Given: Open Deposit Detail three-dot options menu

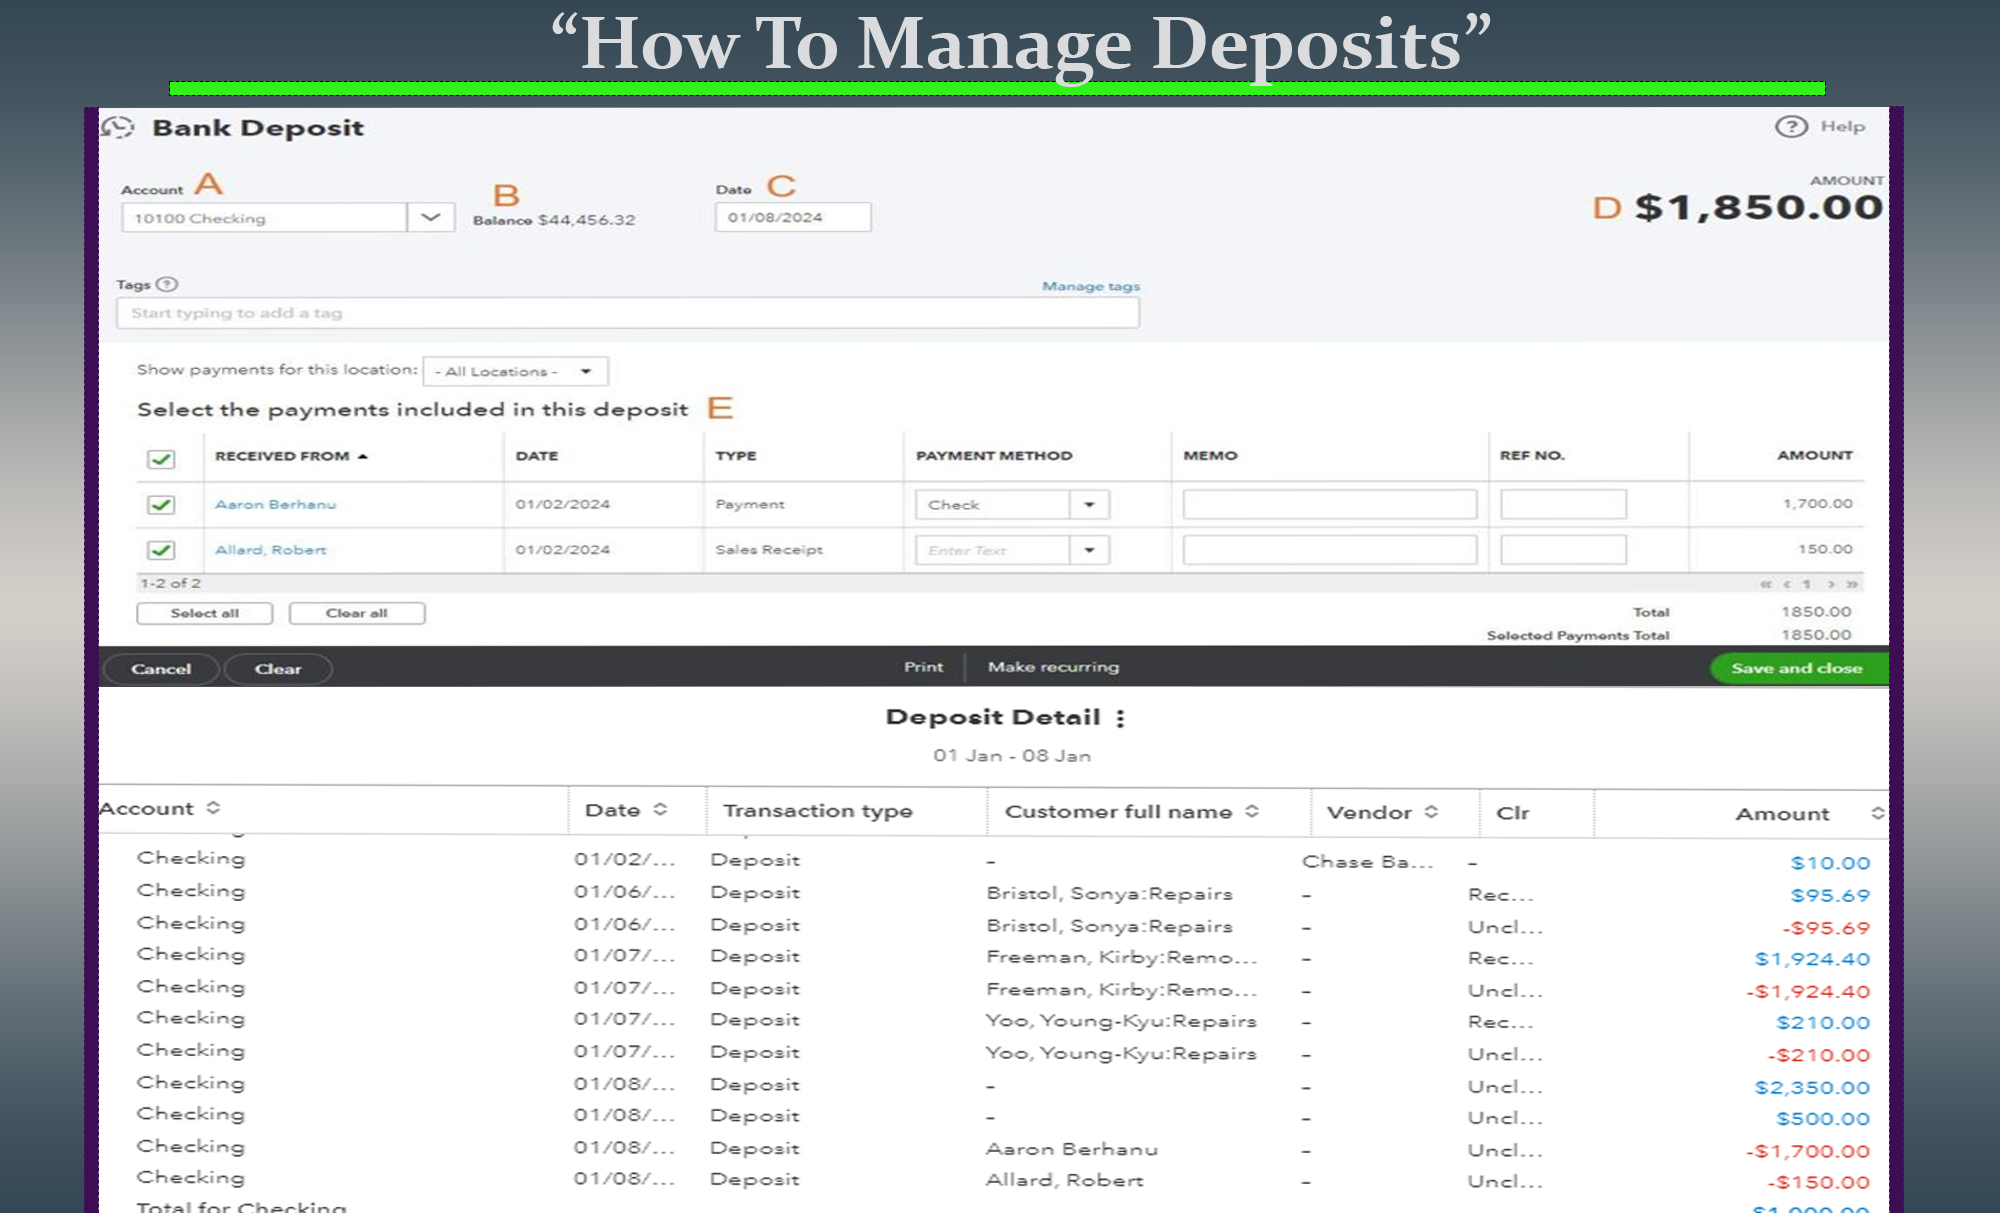Looking at the screenshot, I should [x=1120, y=718].
